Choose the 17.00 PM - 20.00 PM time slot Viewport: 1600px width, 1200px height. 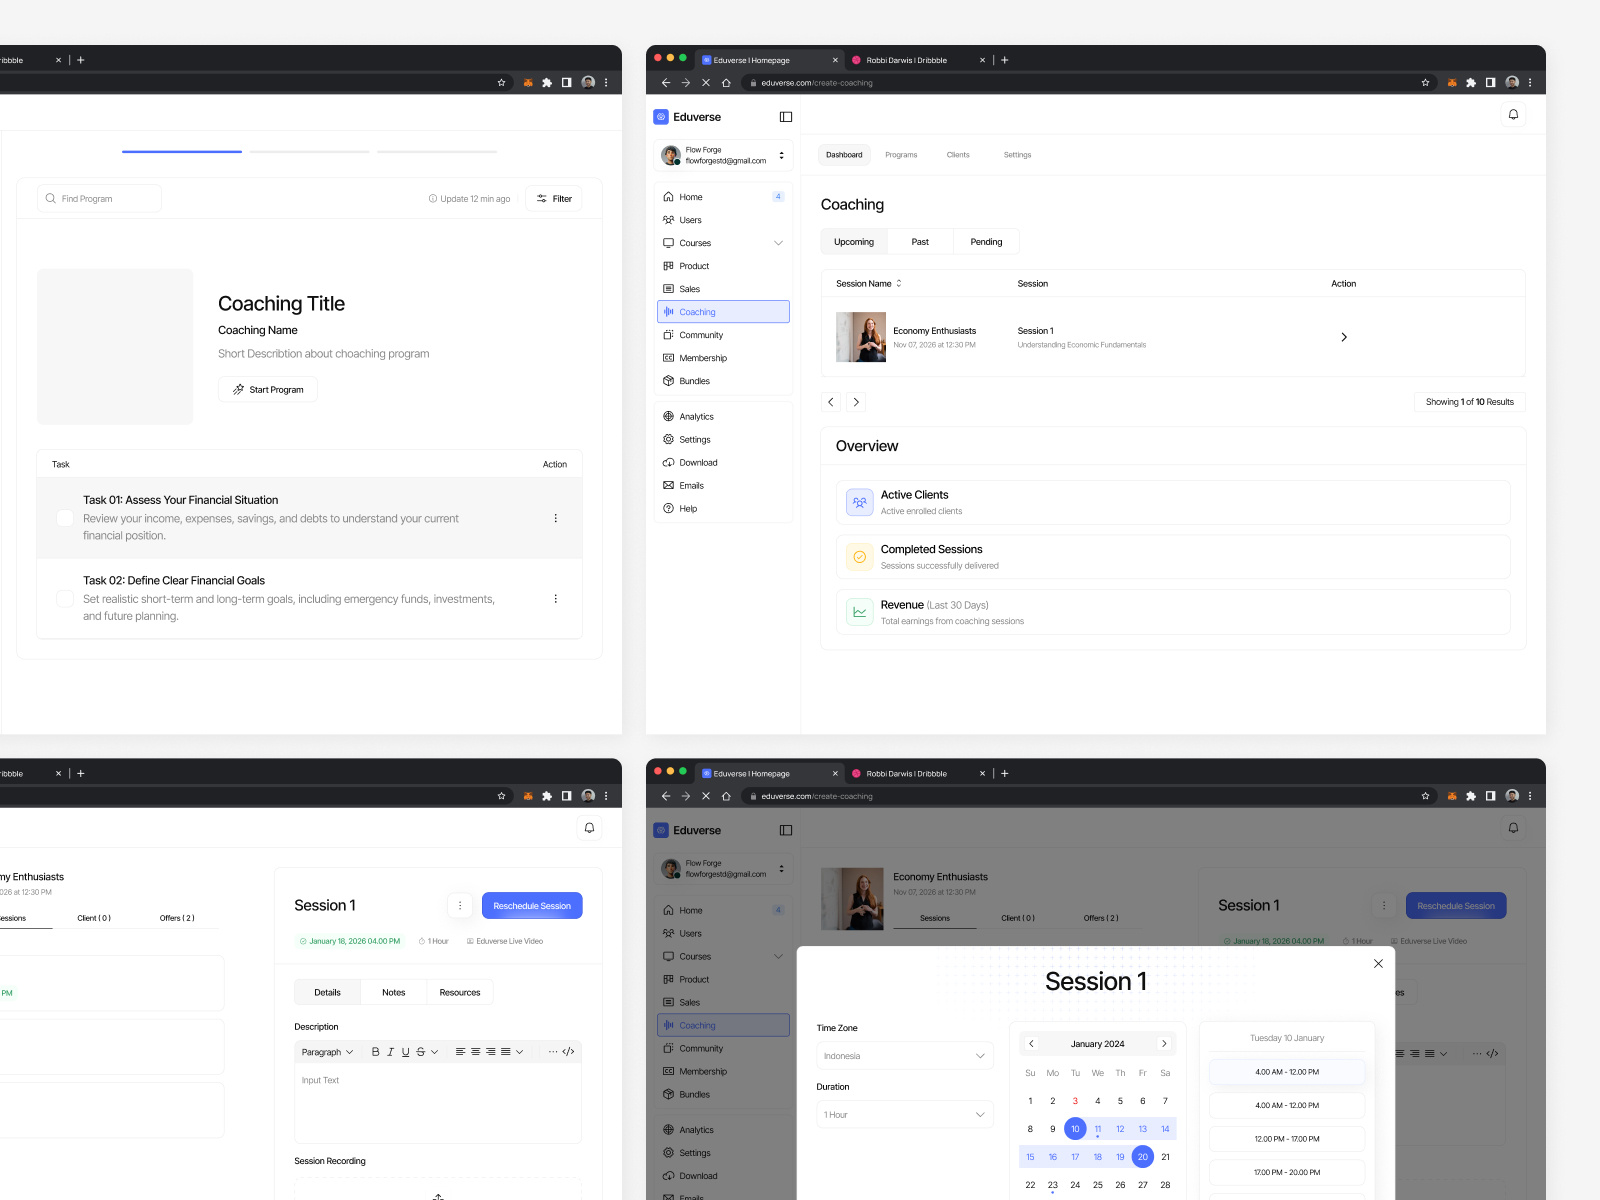tap(1287, 1173)
